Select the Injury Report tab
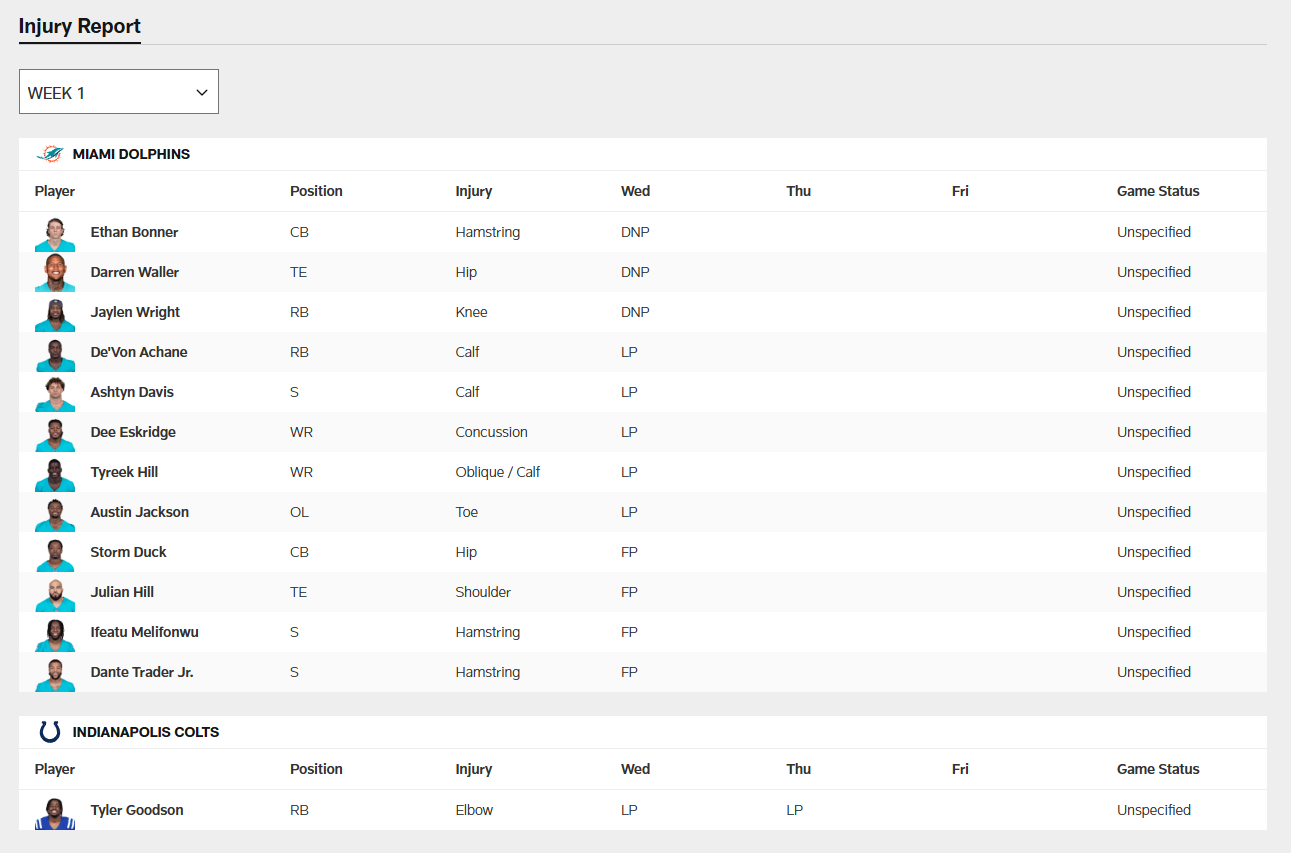Image resolution: width=1291 pixels, height=853 pixels. [80, 26]
